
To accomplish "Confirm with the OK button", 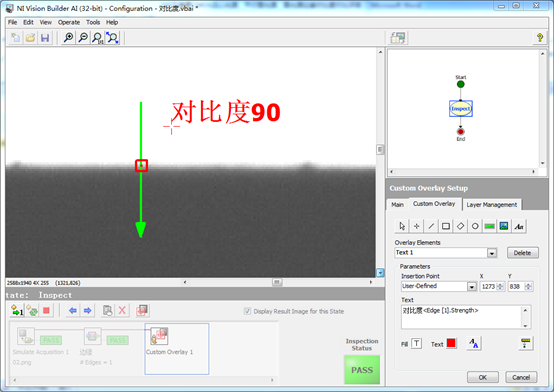I will pyautogui.click(x=483, y=377).
